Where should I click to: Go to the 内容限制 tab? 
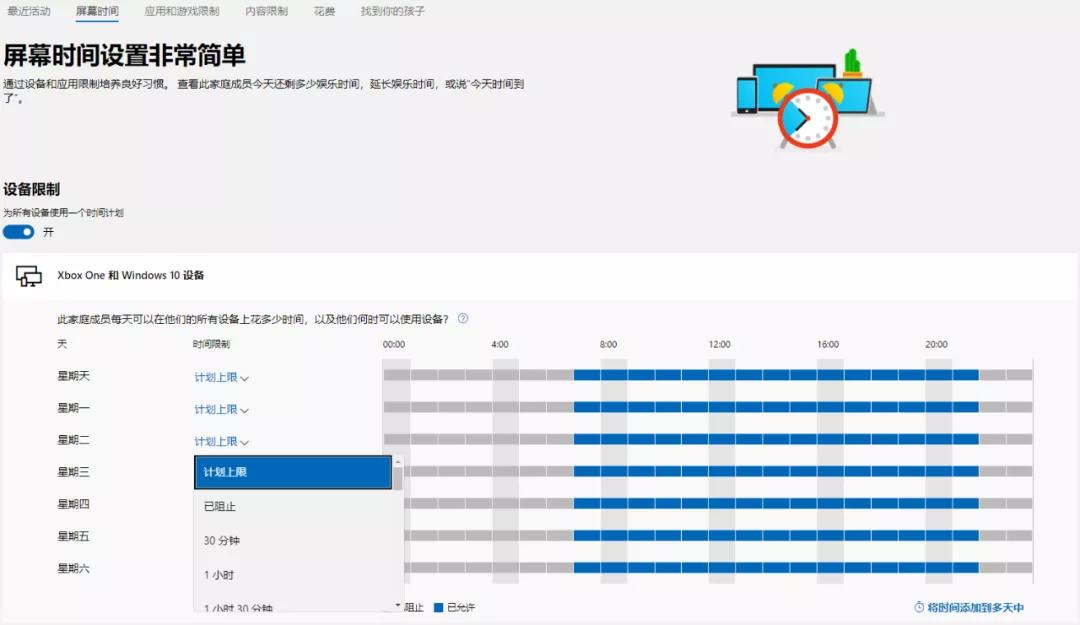point(266,11)
